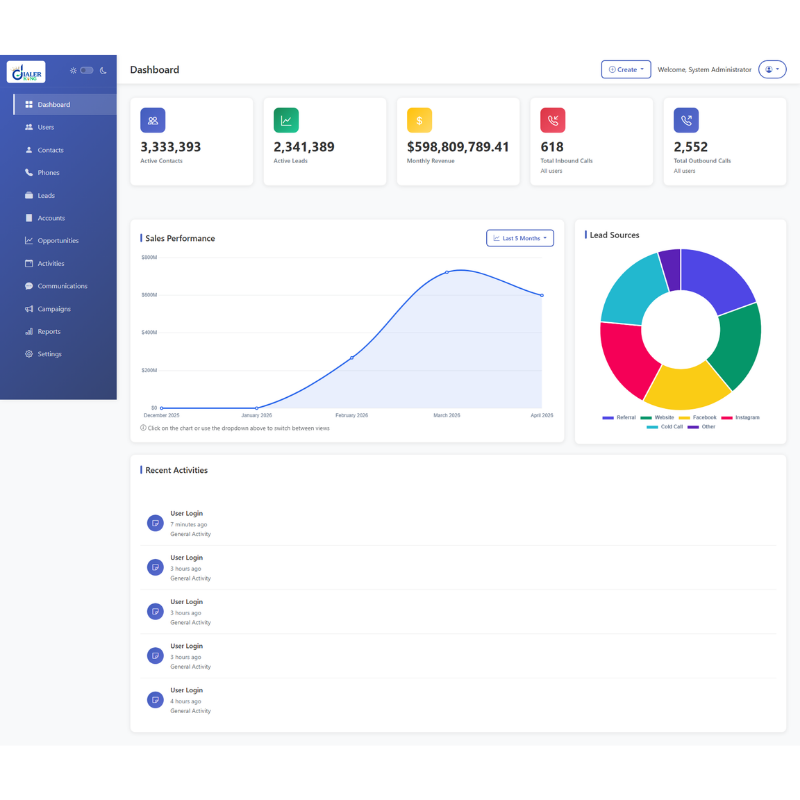
Task: Click the Active Leads chart icon
Action: coord(286,120)
